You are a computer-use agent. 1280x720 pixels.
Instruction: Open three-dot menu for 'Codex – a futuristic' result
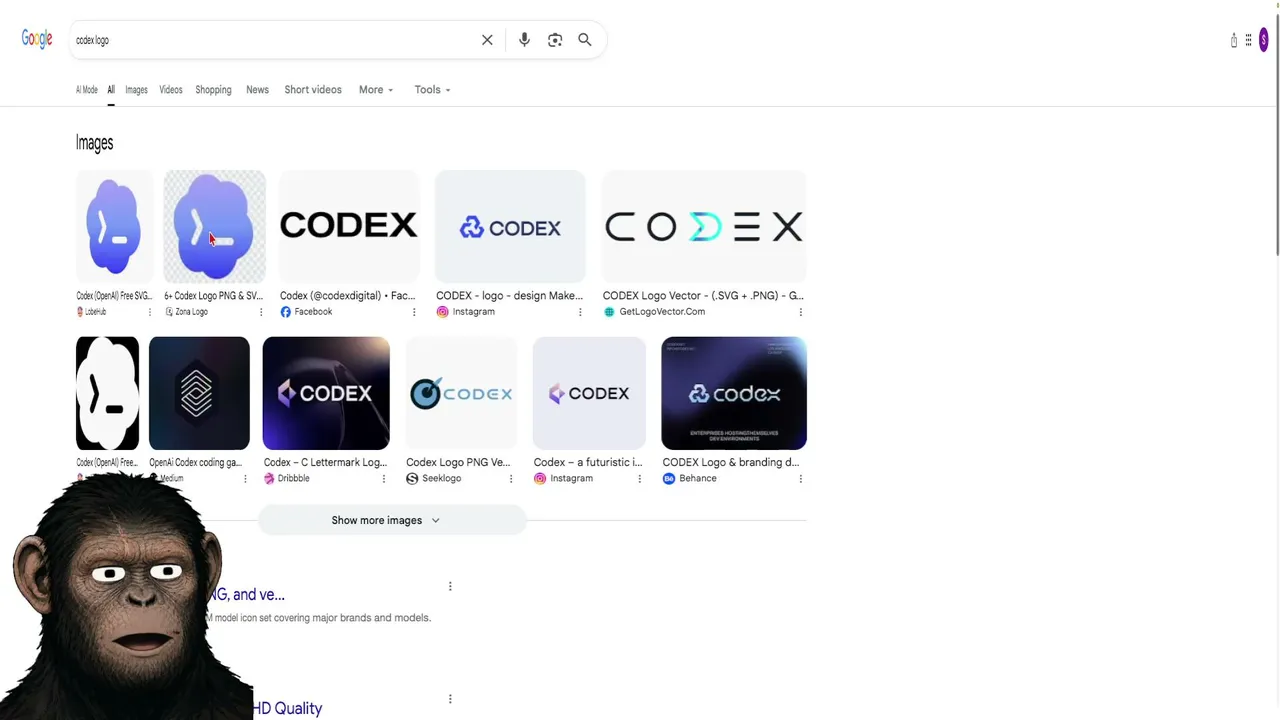[640, 479]
